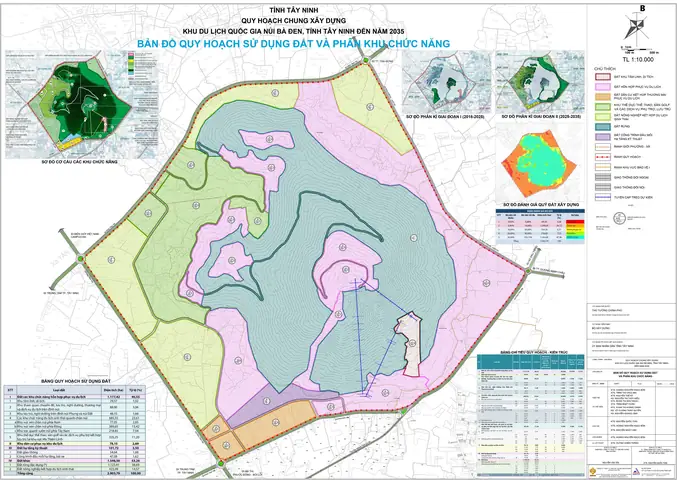Click the eastern roundabout junction marker

pyautogui.click(x=528, y=271)
